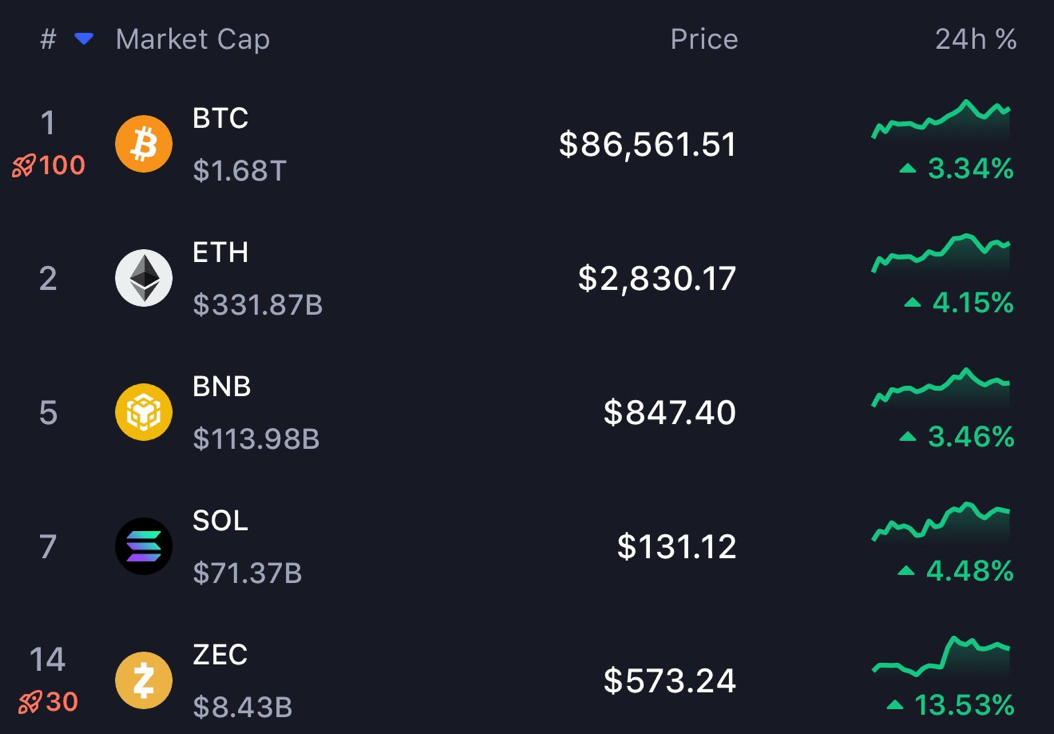Viewport: 1054px width, 734px height.
Task: Click the rocket icon beside 100
Action: pyautogui.click(x=23, y=166)
